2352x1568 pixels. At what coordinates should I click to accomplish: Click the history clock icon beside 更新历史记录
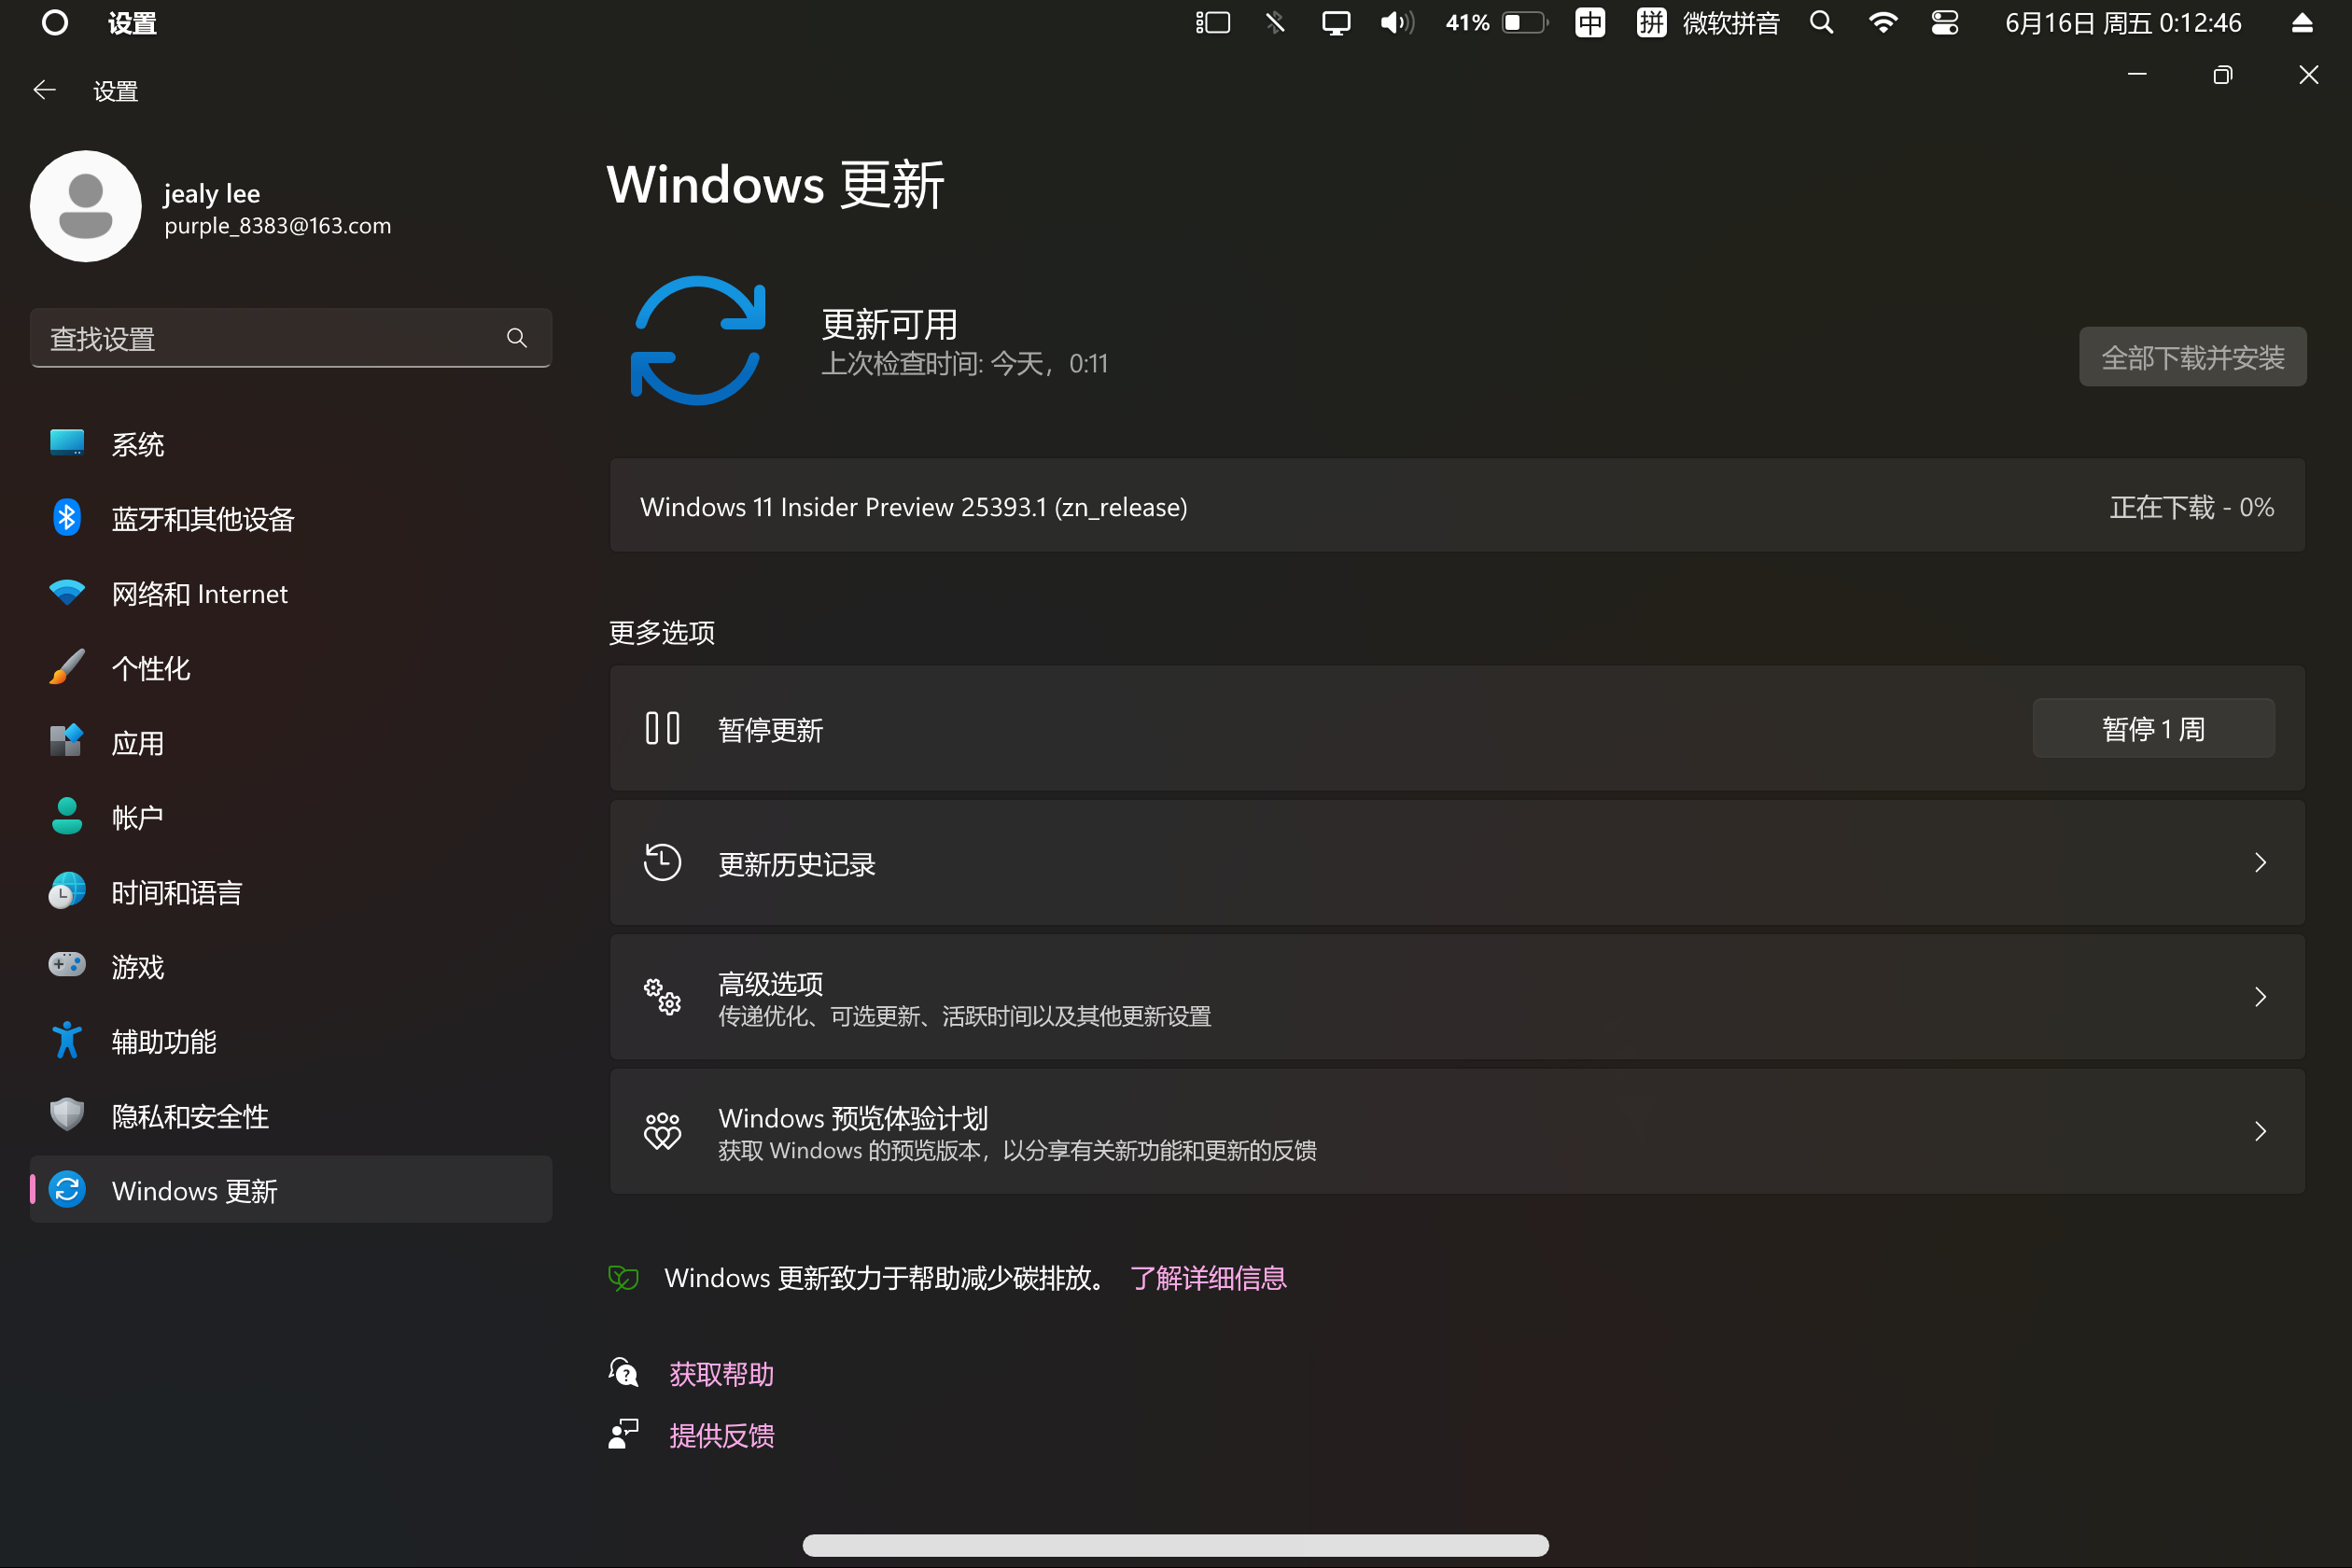(x=662, y=863)
